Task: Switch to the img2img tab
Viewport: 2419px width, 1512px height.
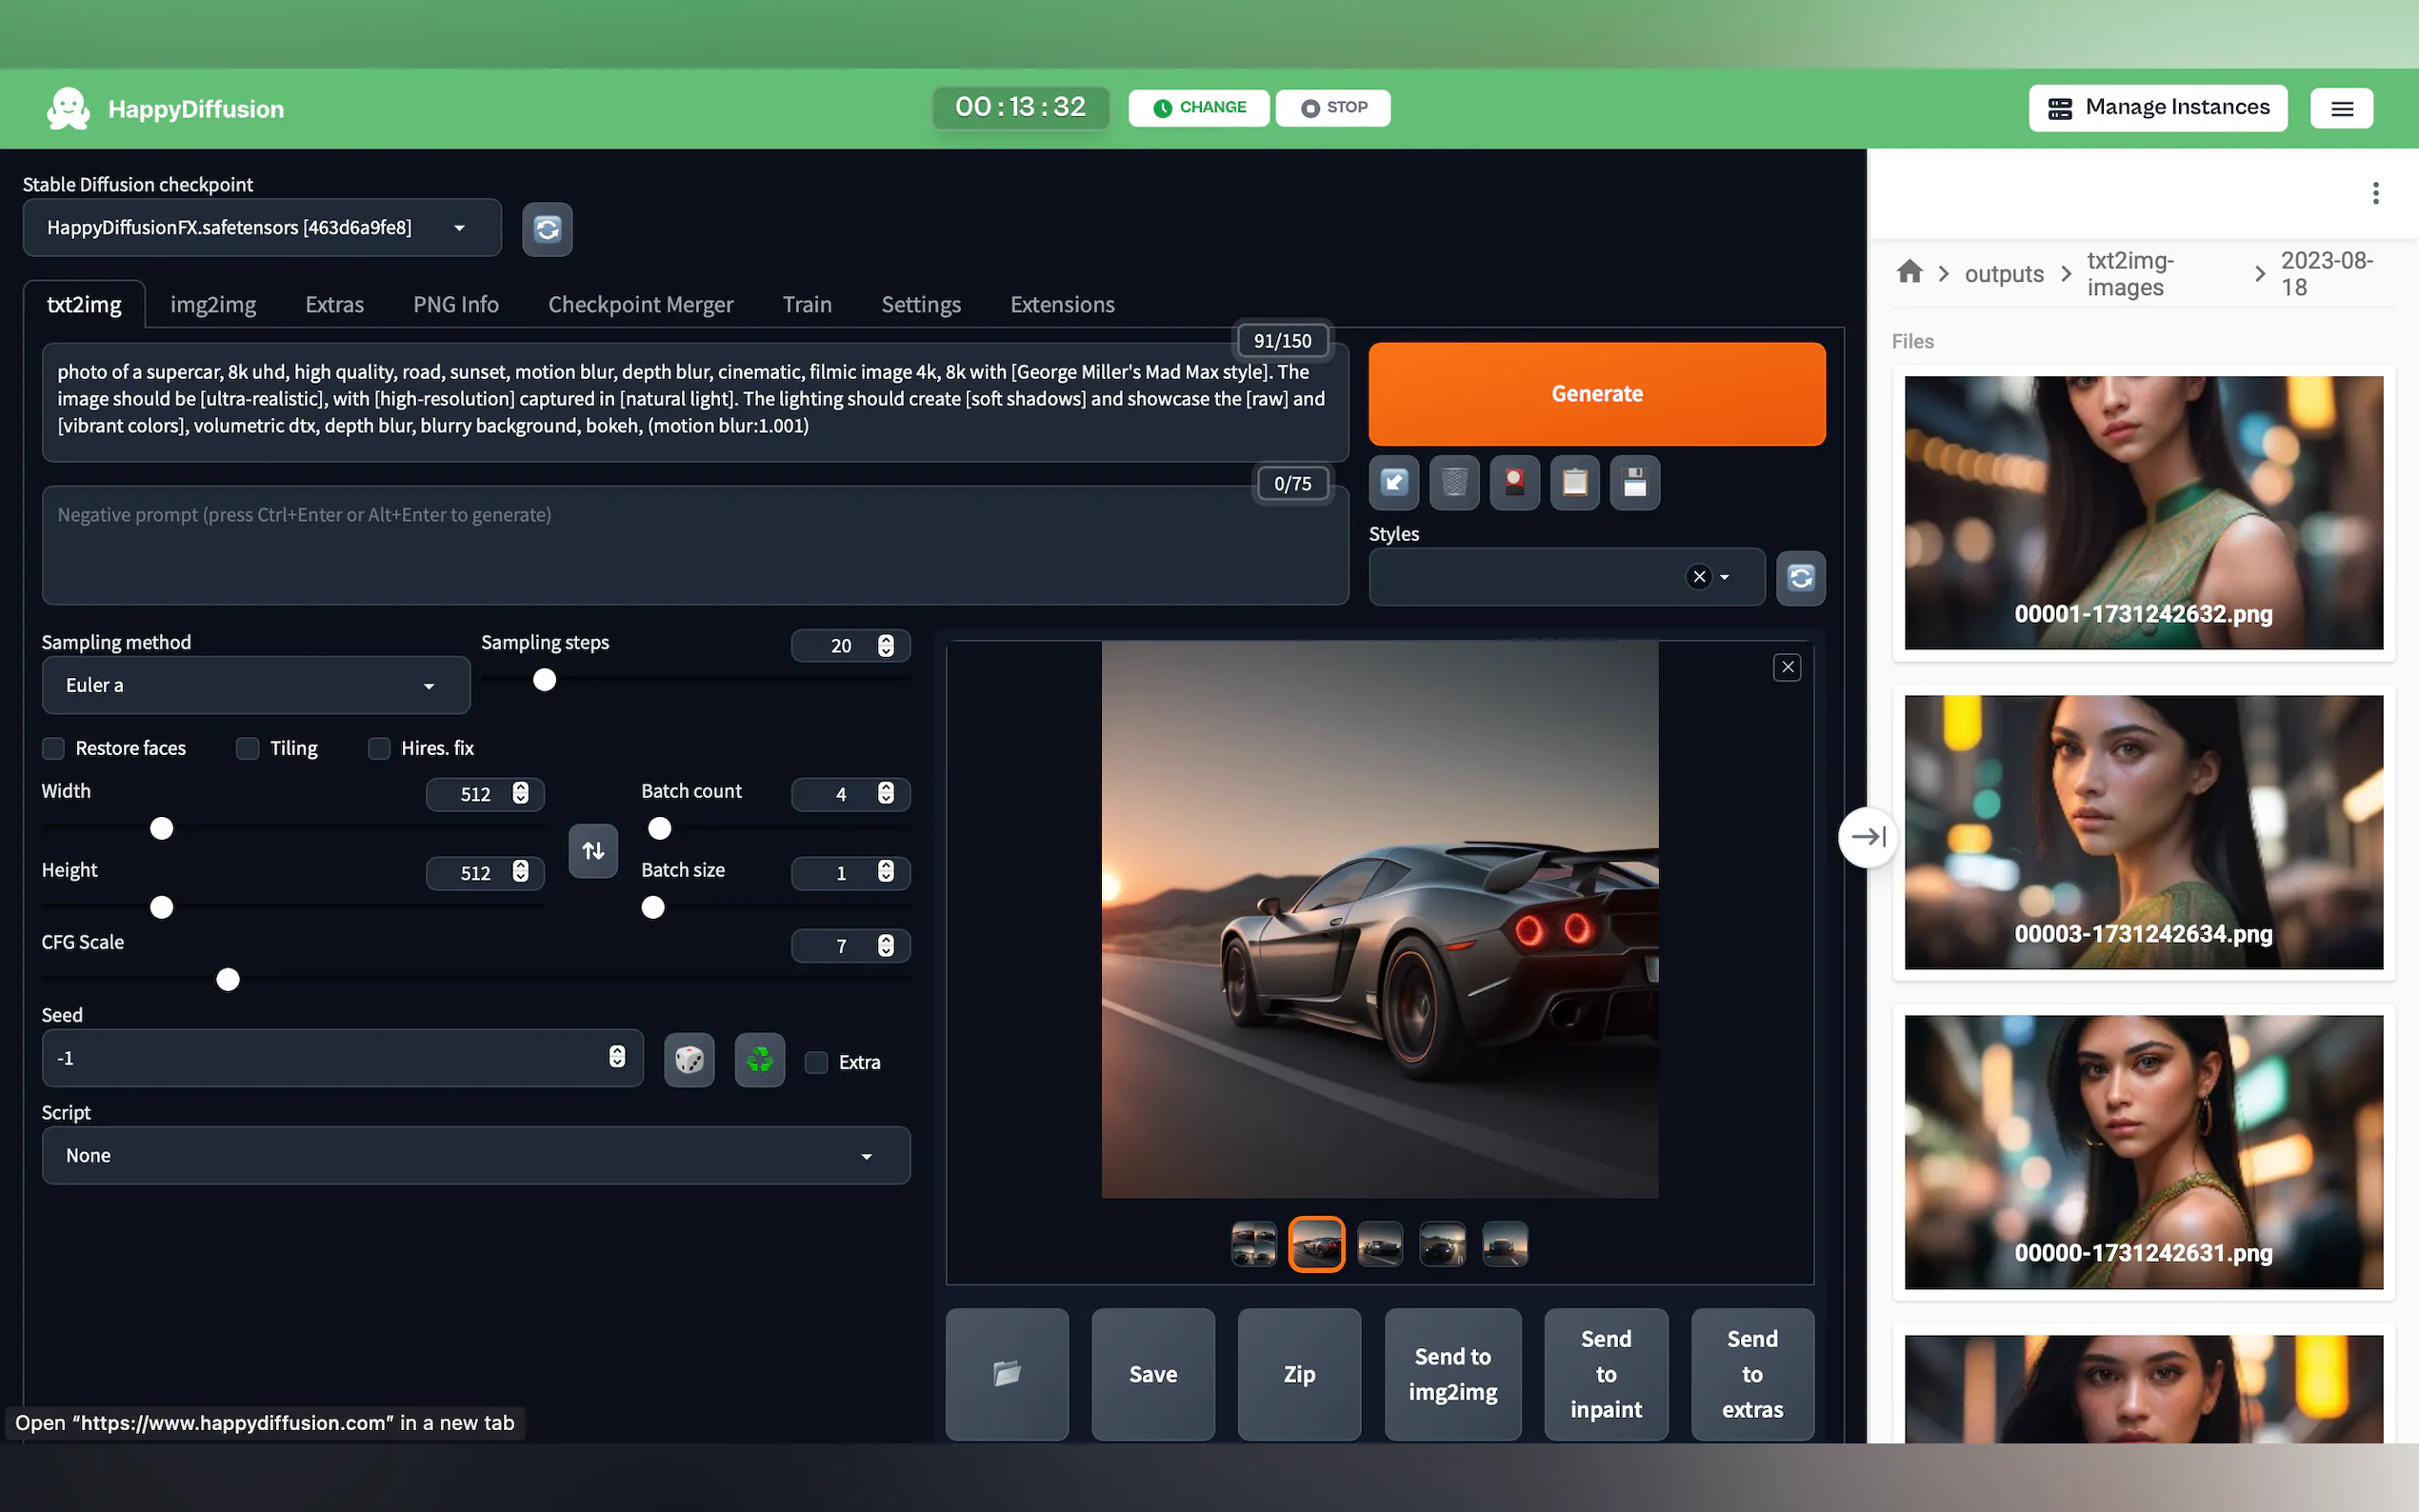Action: tap(213, 304)
